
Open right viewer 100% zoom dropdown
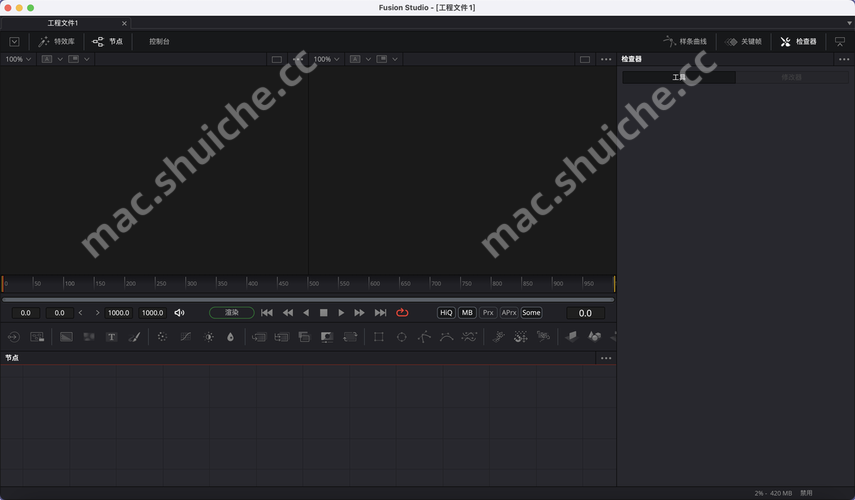click(326, 59)
